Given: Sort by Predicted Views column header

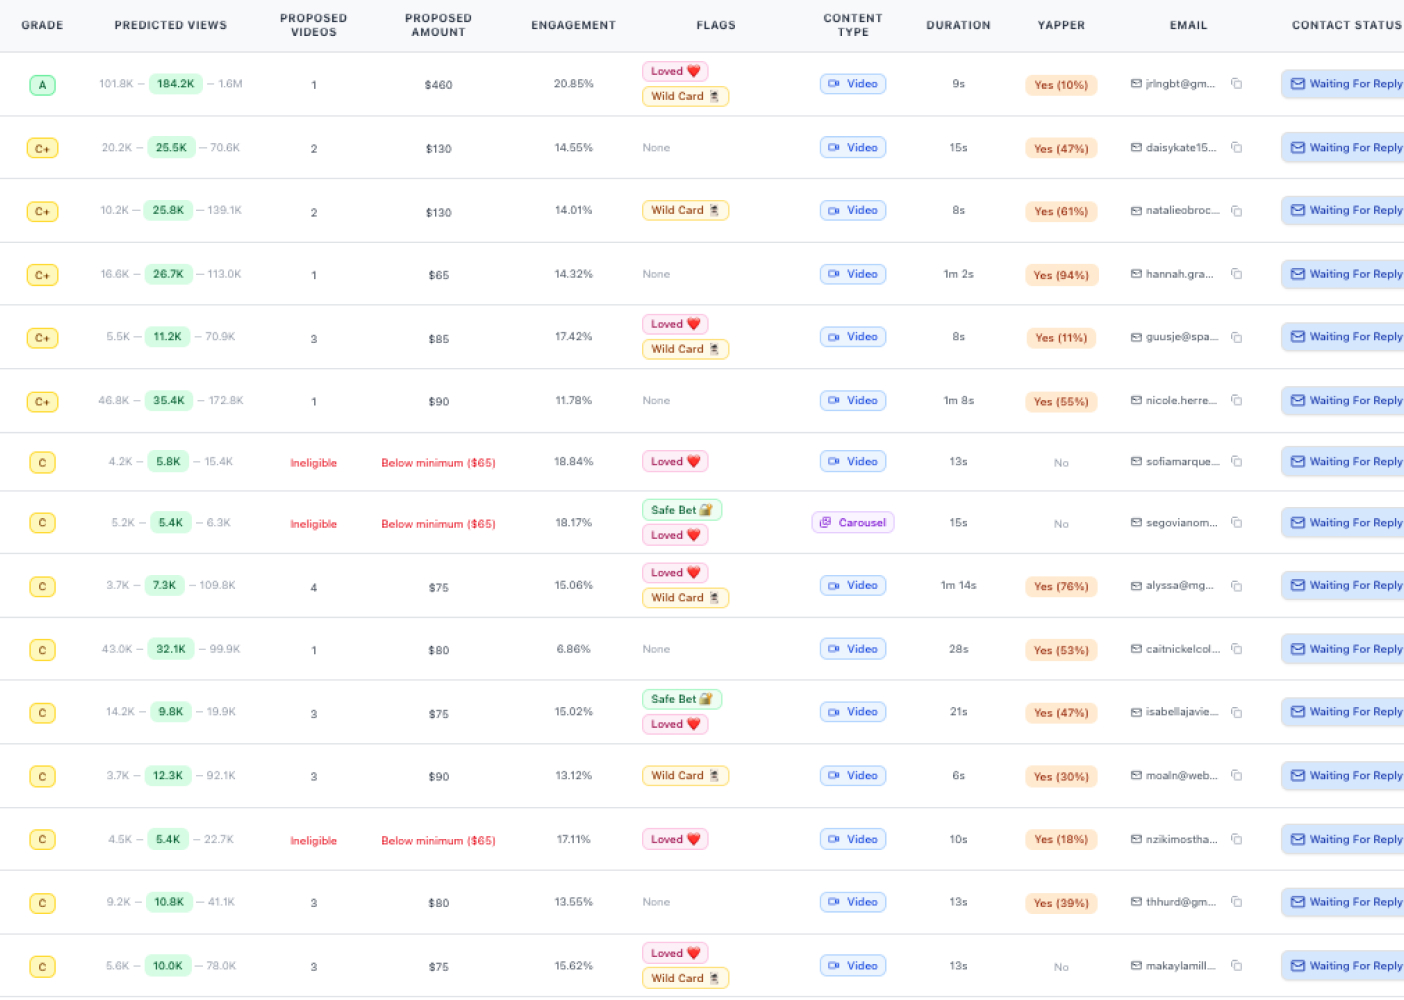Looking at the screenshot, I should point(170,25).
